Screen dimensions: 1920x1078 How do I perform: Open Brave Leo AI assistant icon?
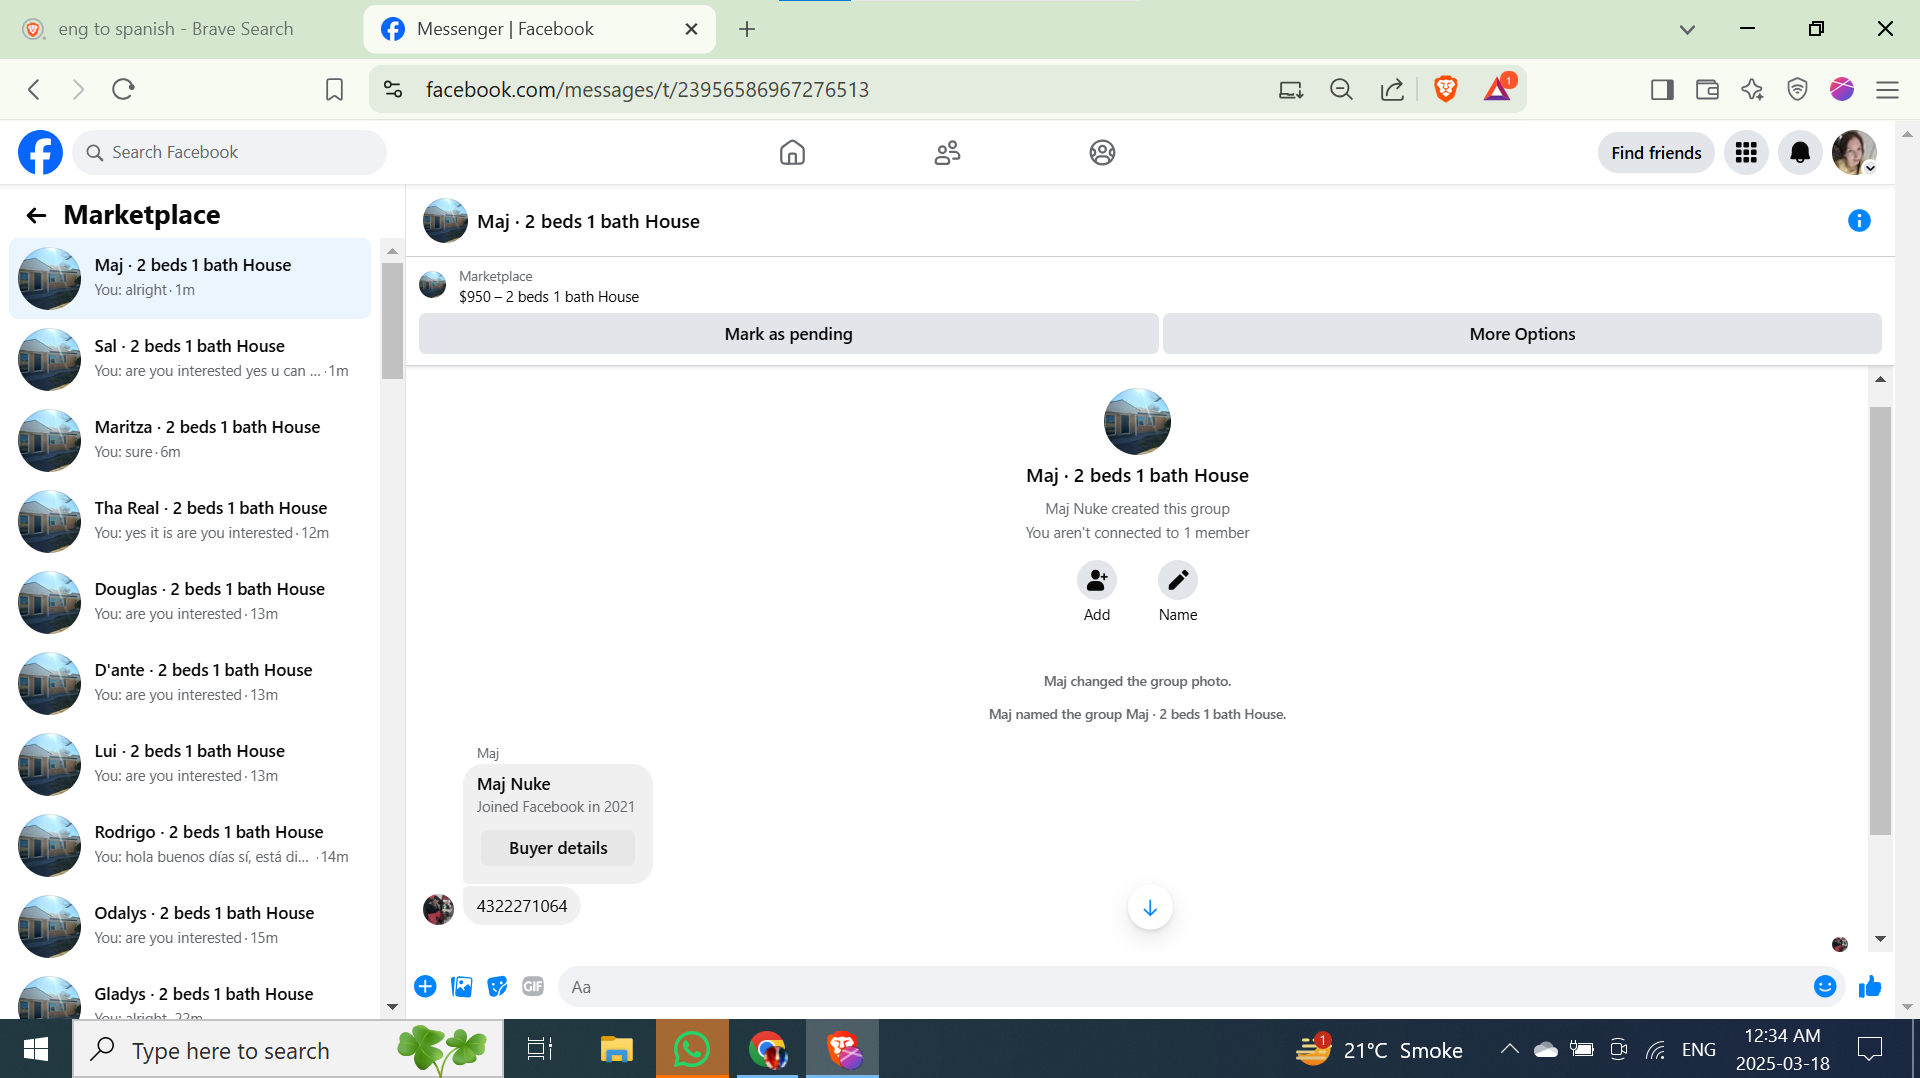1752,90
